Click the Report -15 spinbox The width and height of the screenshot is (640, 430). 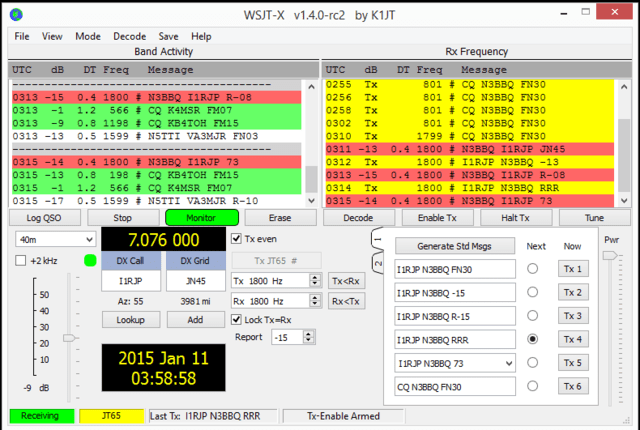[x=293, y=337]
